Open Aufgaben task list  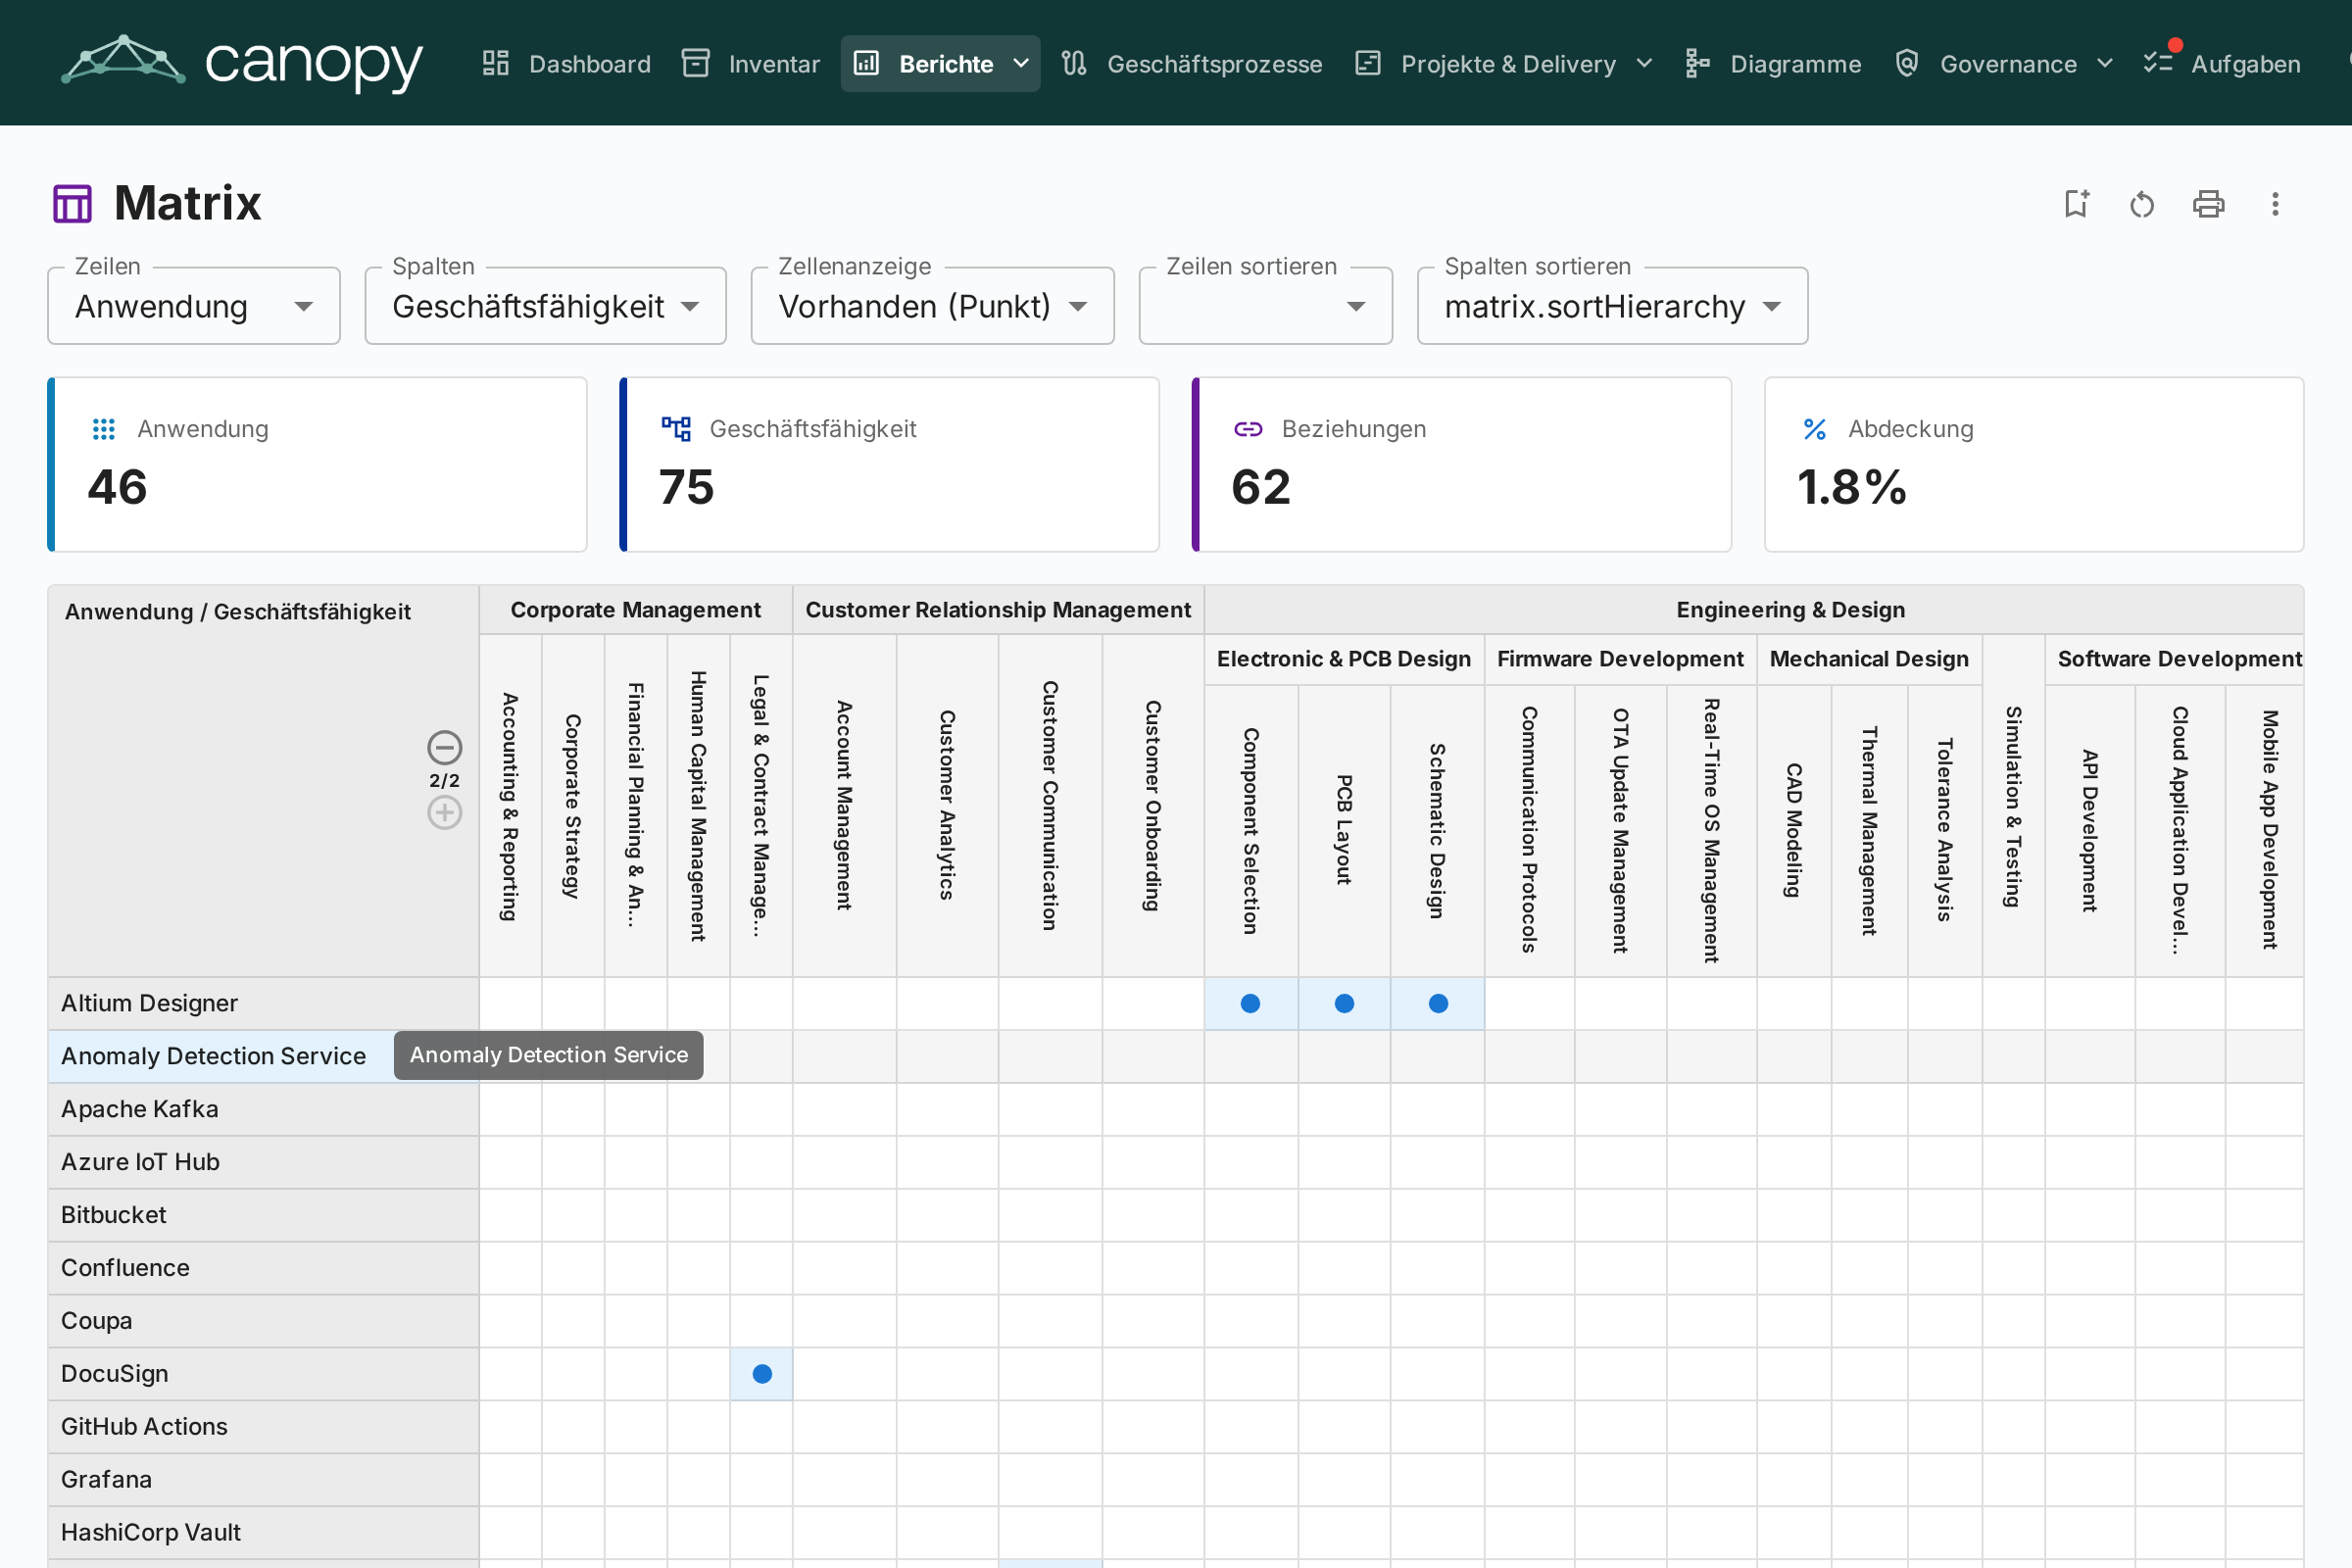(x=2222, y=64)
